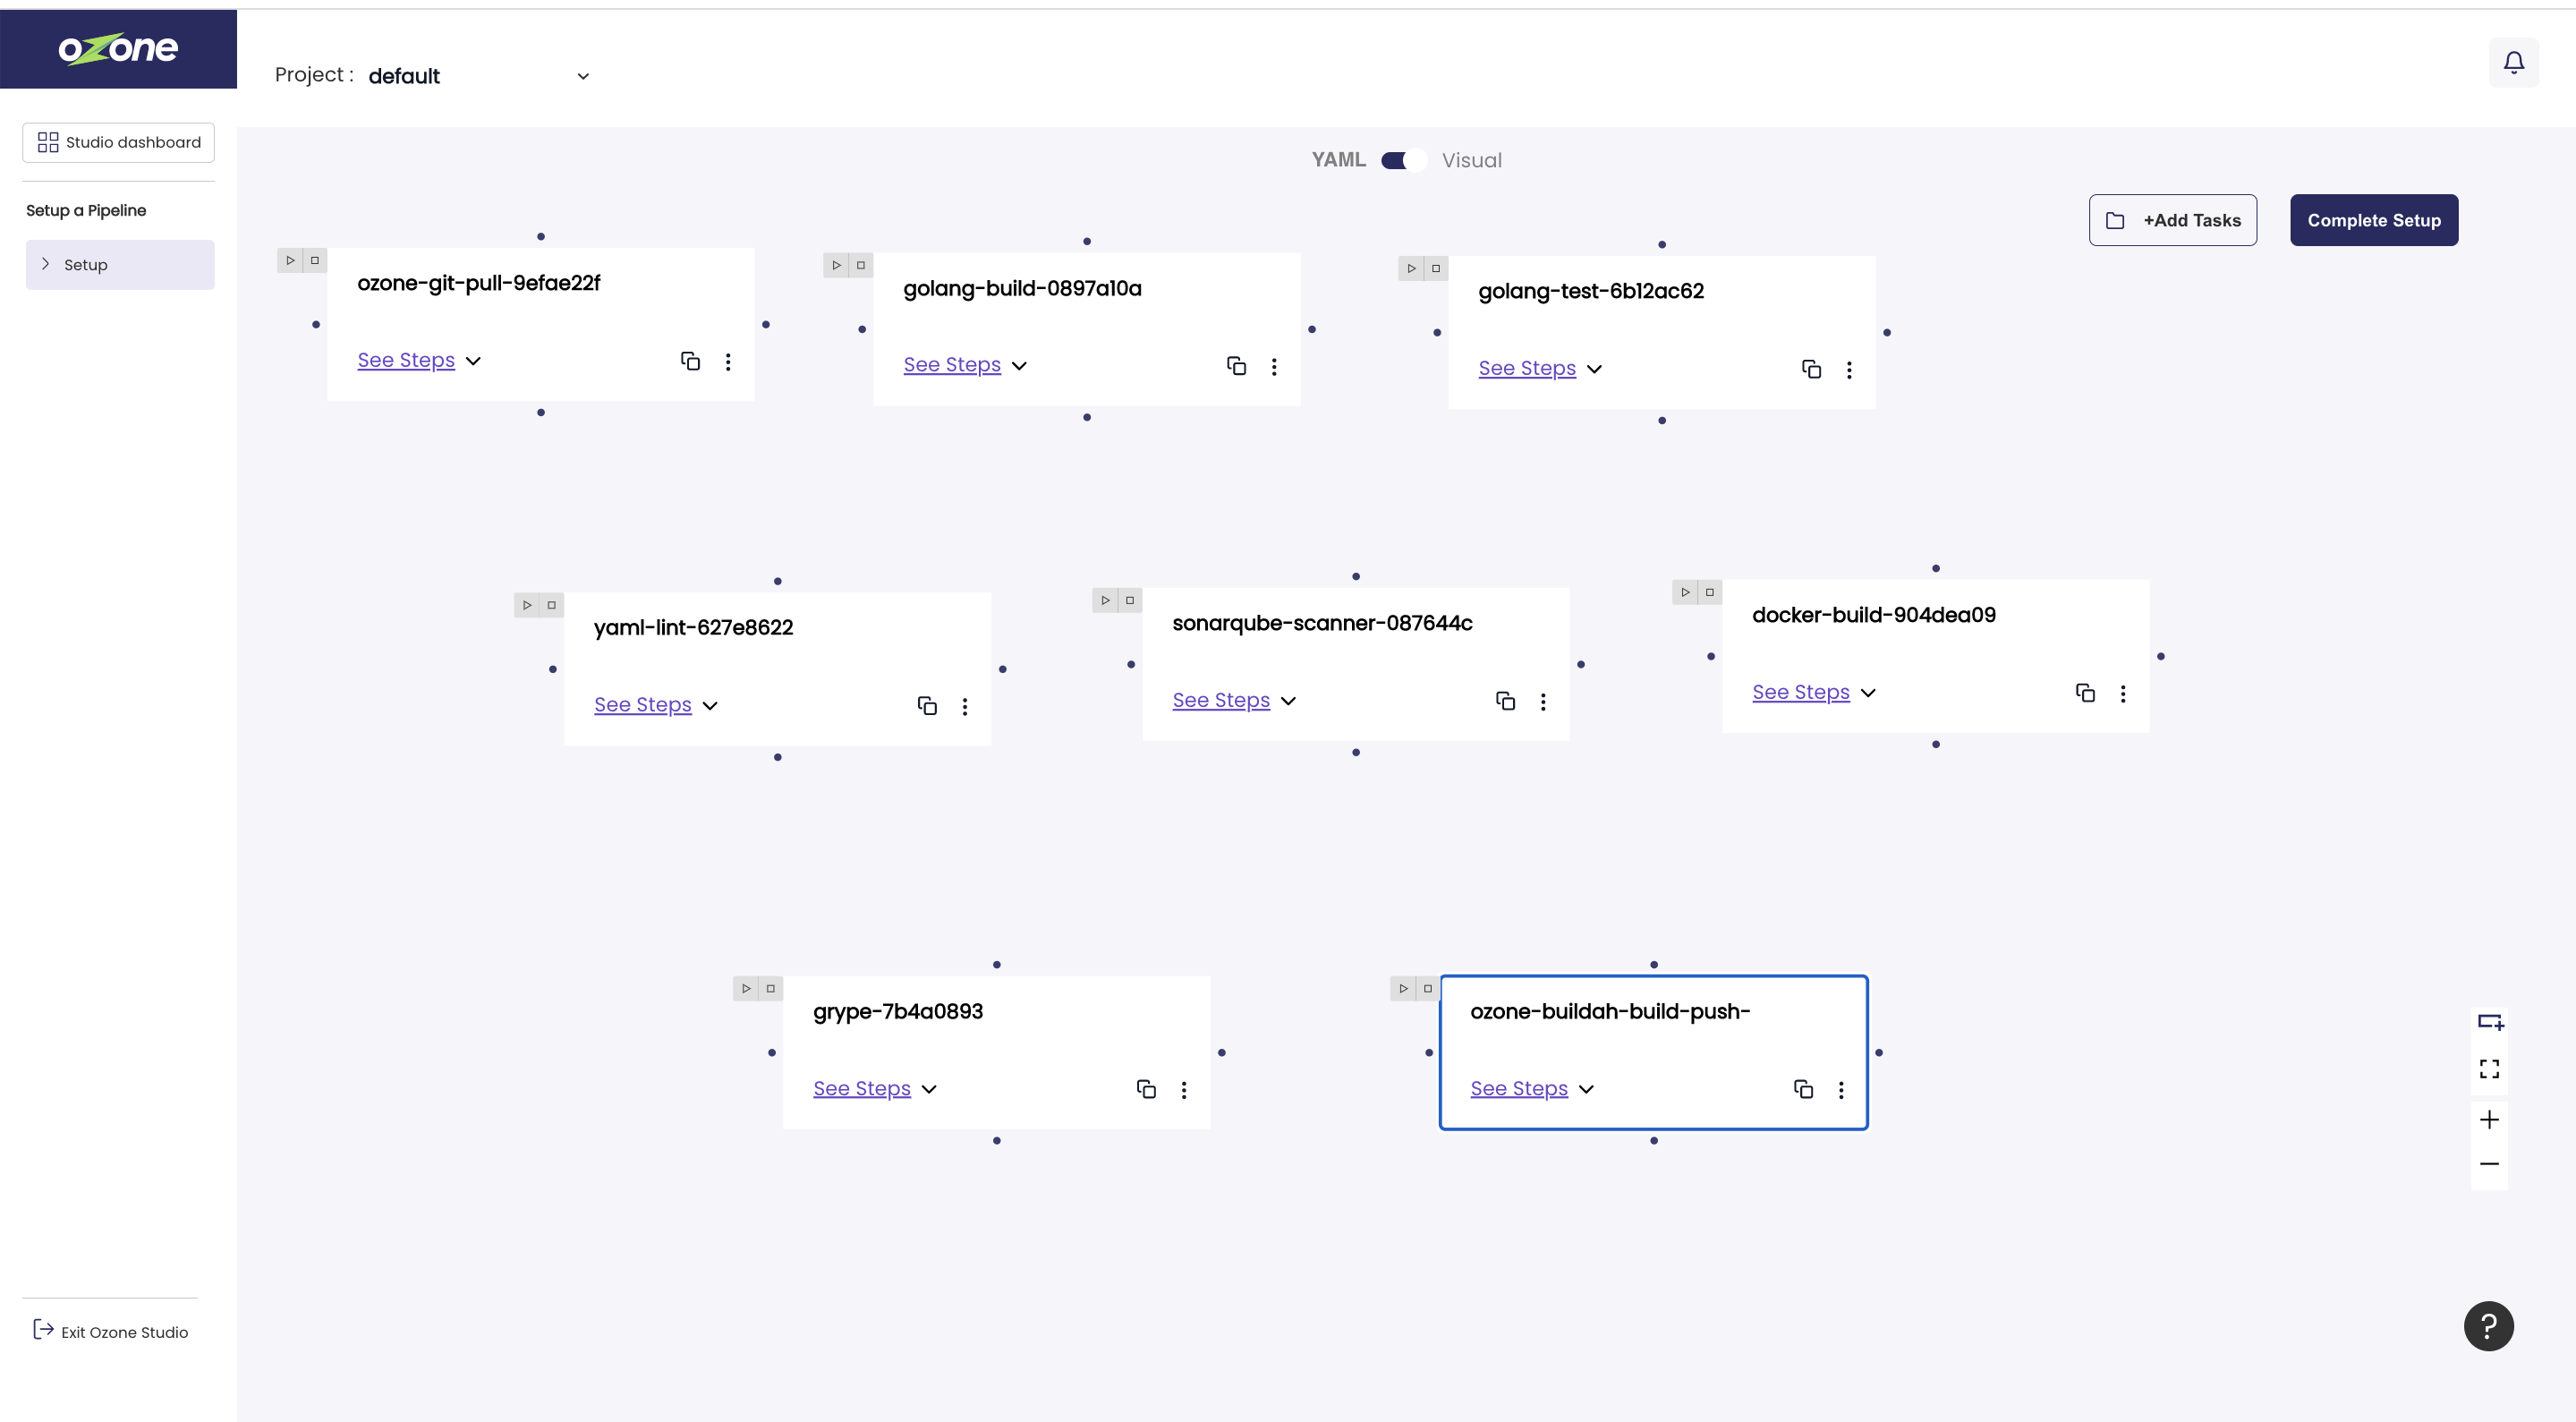Viewport: 2576px width, 1422px height.
Task: Expand the Setup sidebar item
Action: (120, 265)
